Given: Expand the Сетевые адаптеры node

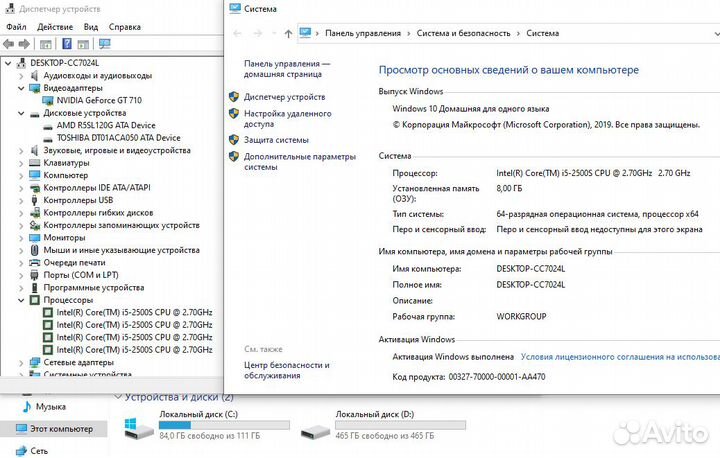Looking at the screenshot, I should pyautogui.click(x=21, y=362).
